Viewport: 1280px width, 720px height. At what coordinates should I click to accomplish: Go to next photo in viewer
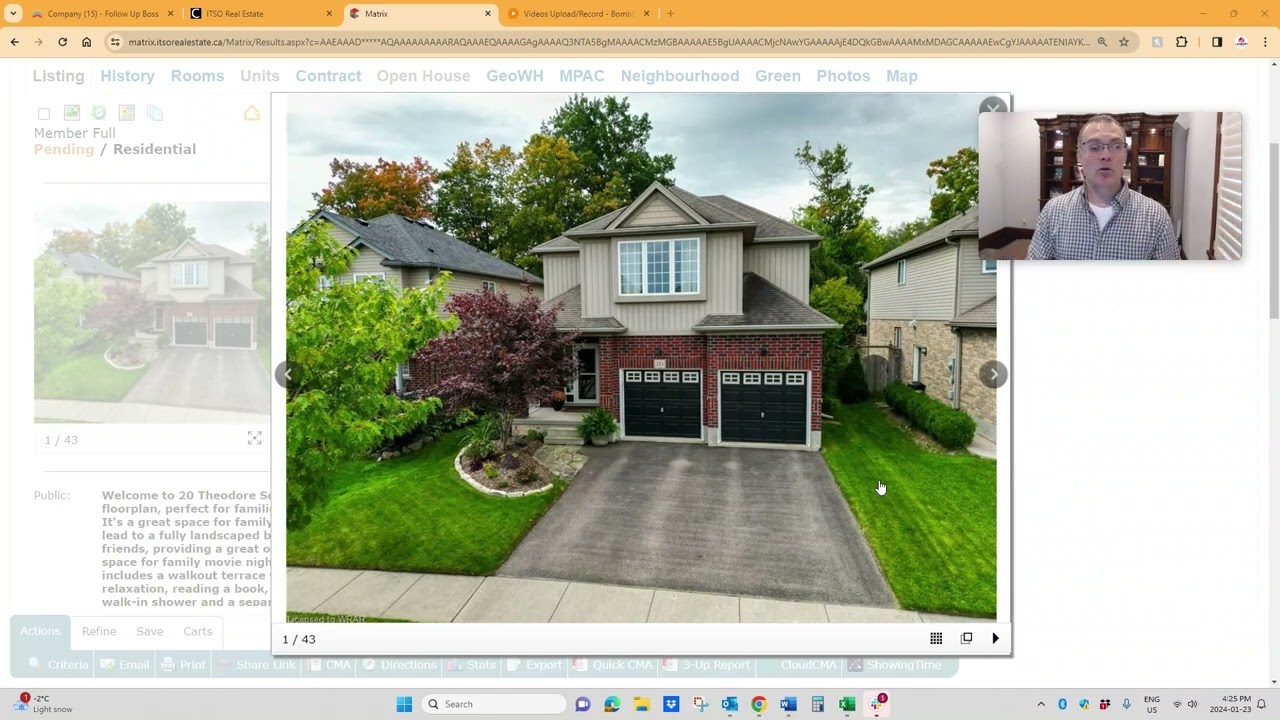(x=993, y=374)
